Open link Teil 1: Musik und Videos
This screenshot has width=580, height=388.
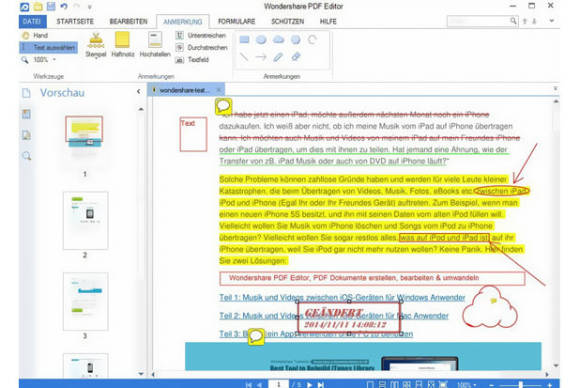[342, 298]
